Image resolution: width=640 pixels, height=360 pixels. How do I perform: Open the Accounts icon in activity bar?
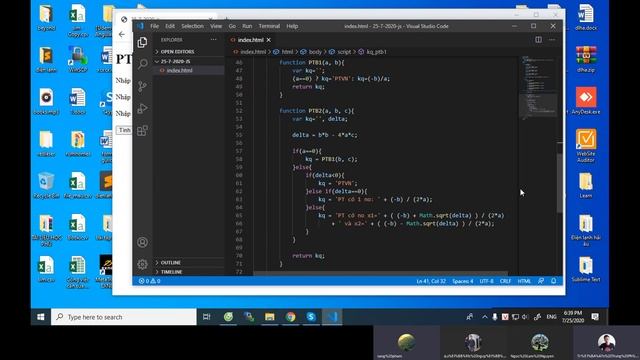click(142, 242)
